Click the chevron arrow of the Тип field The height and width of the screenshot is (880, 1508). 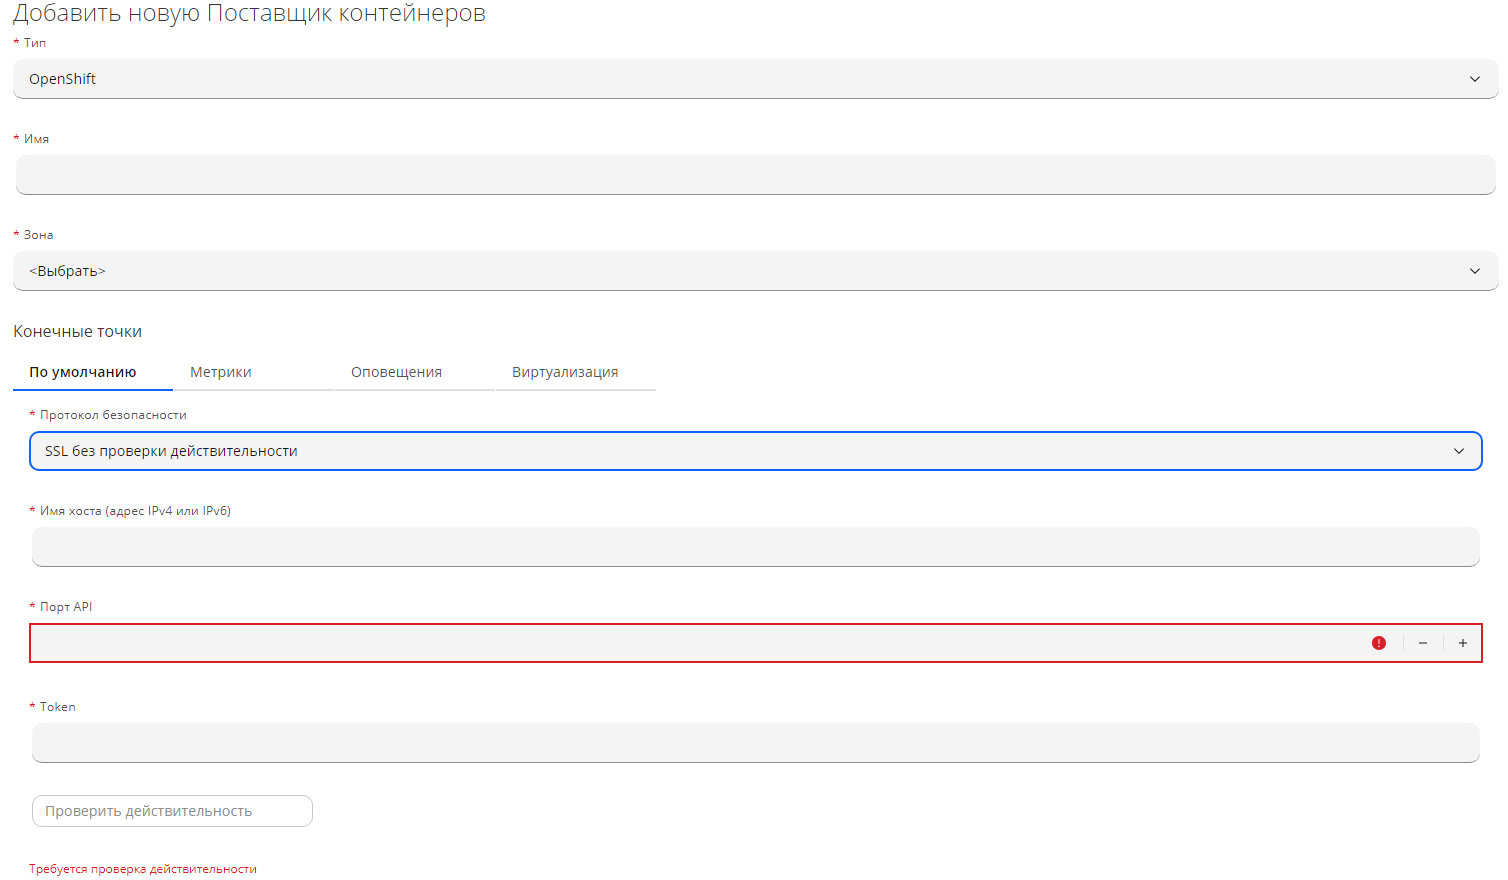pos(1474,79)
